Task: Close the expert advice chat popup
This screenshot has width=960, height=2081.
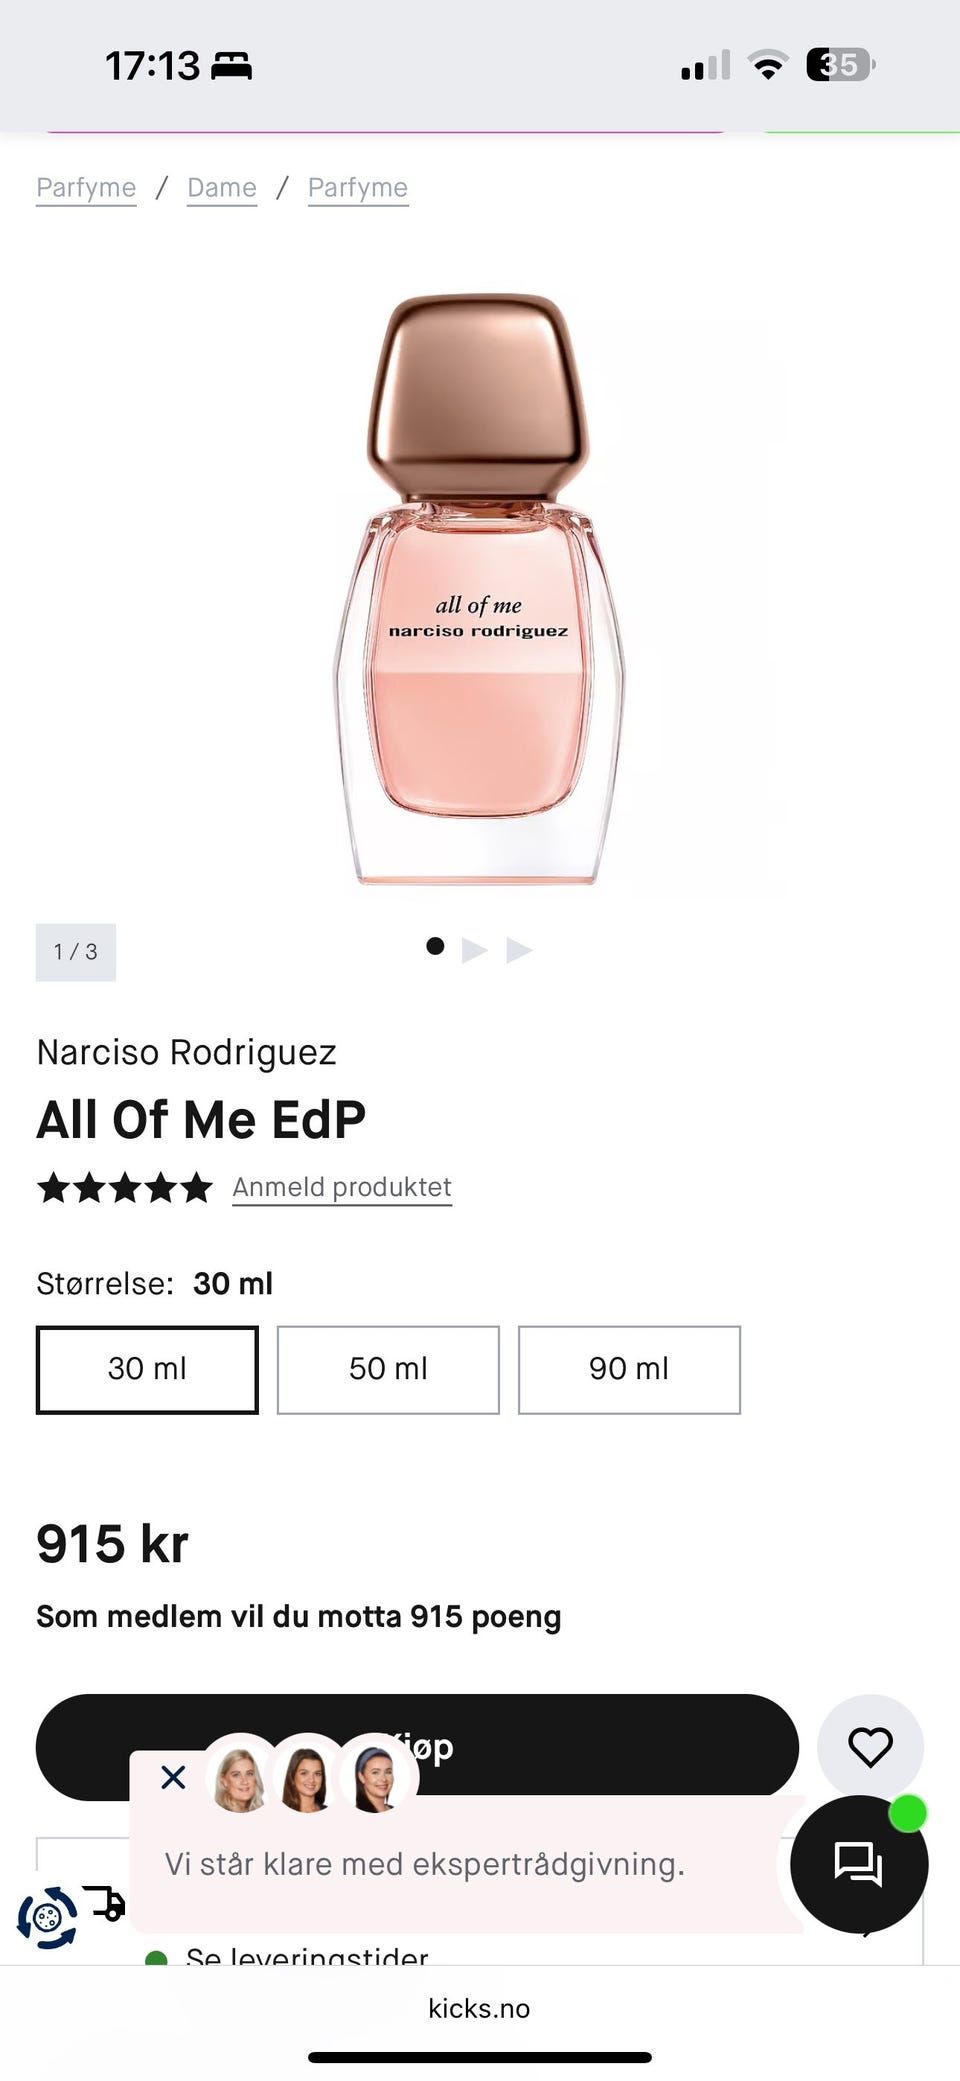Action: [173, 1777]
